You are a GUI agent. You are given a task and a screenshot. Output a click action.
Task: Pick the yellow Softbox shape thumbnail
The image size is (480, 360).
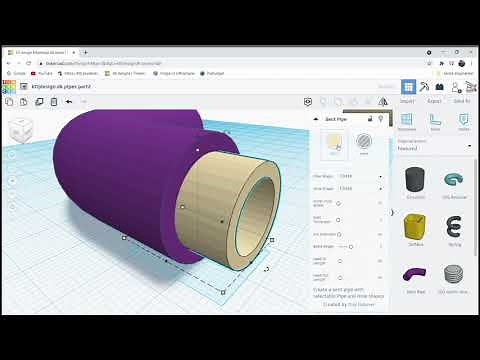point(415,227)
